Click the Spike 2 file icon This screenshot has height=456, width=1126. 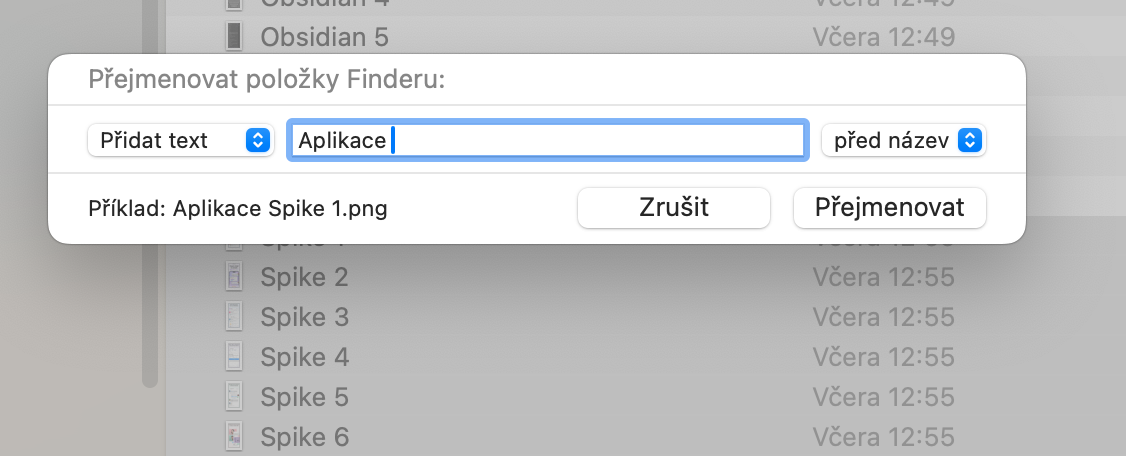[234, 277]
